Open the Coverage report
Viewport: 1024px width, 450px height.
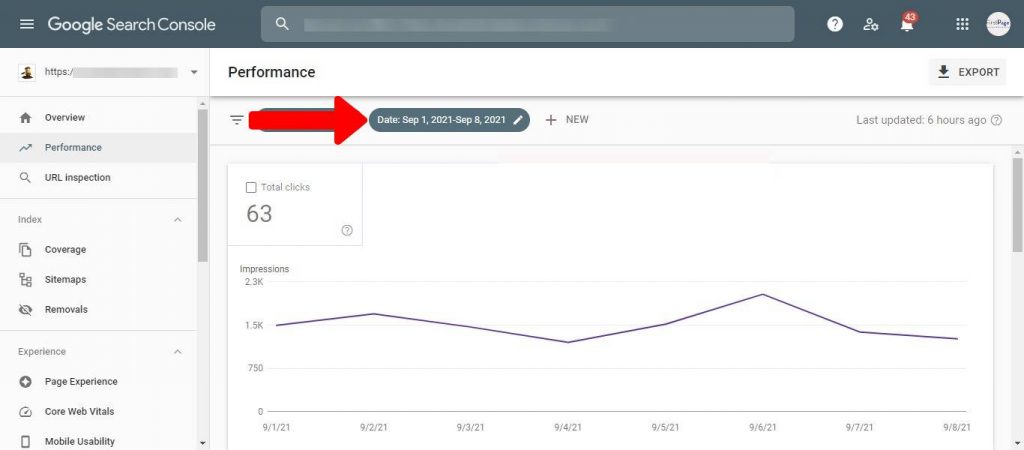(65, 250)
